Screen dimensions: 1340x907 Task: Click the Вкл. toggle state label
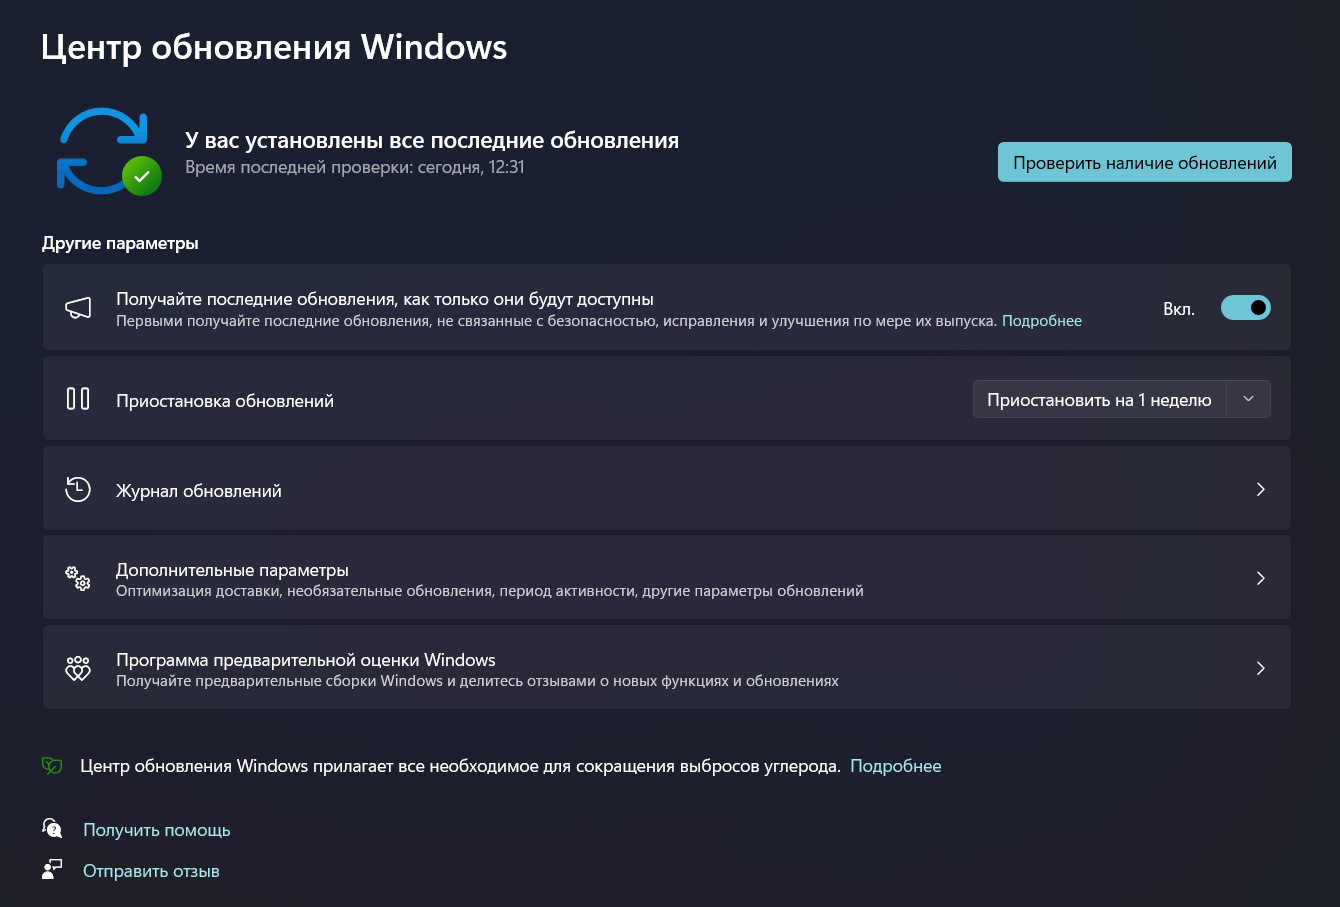[1179, 309]
